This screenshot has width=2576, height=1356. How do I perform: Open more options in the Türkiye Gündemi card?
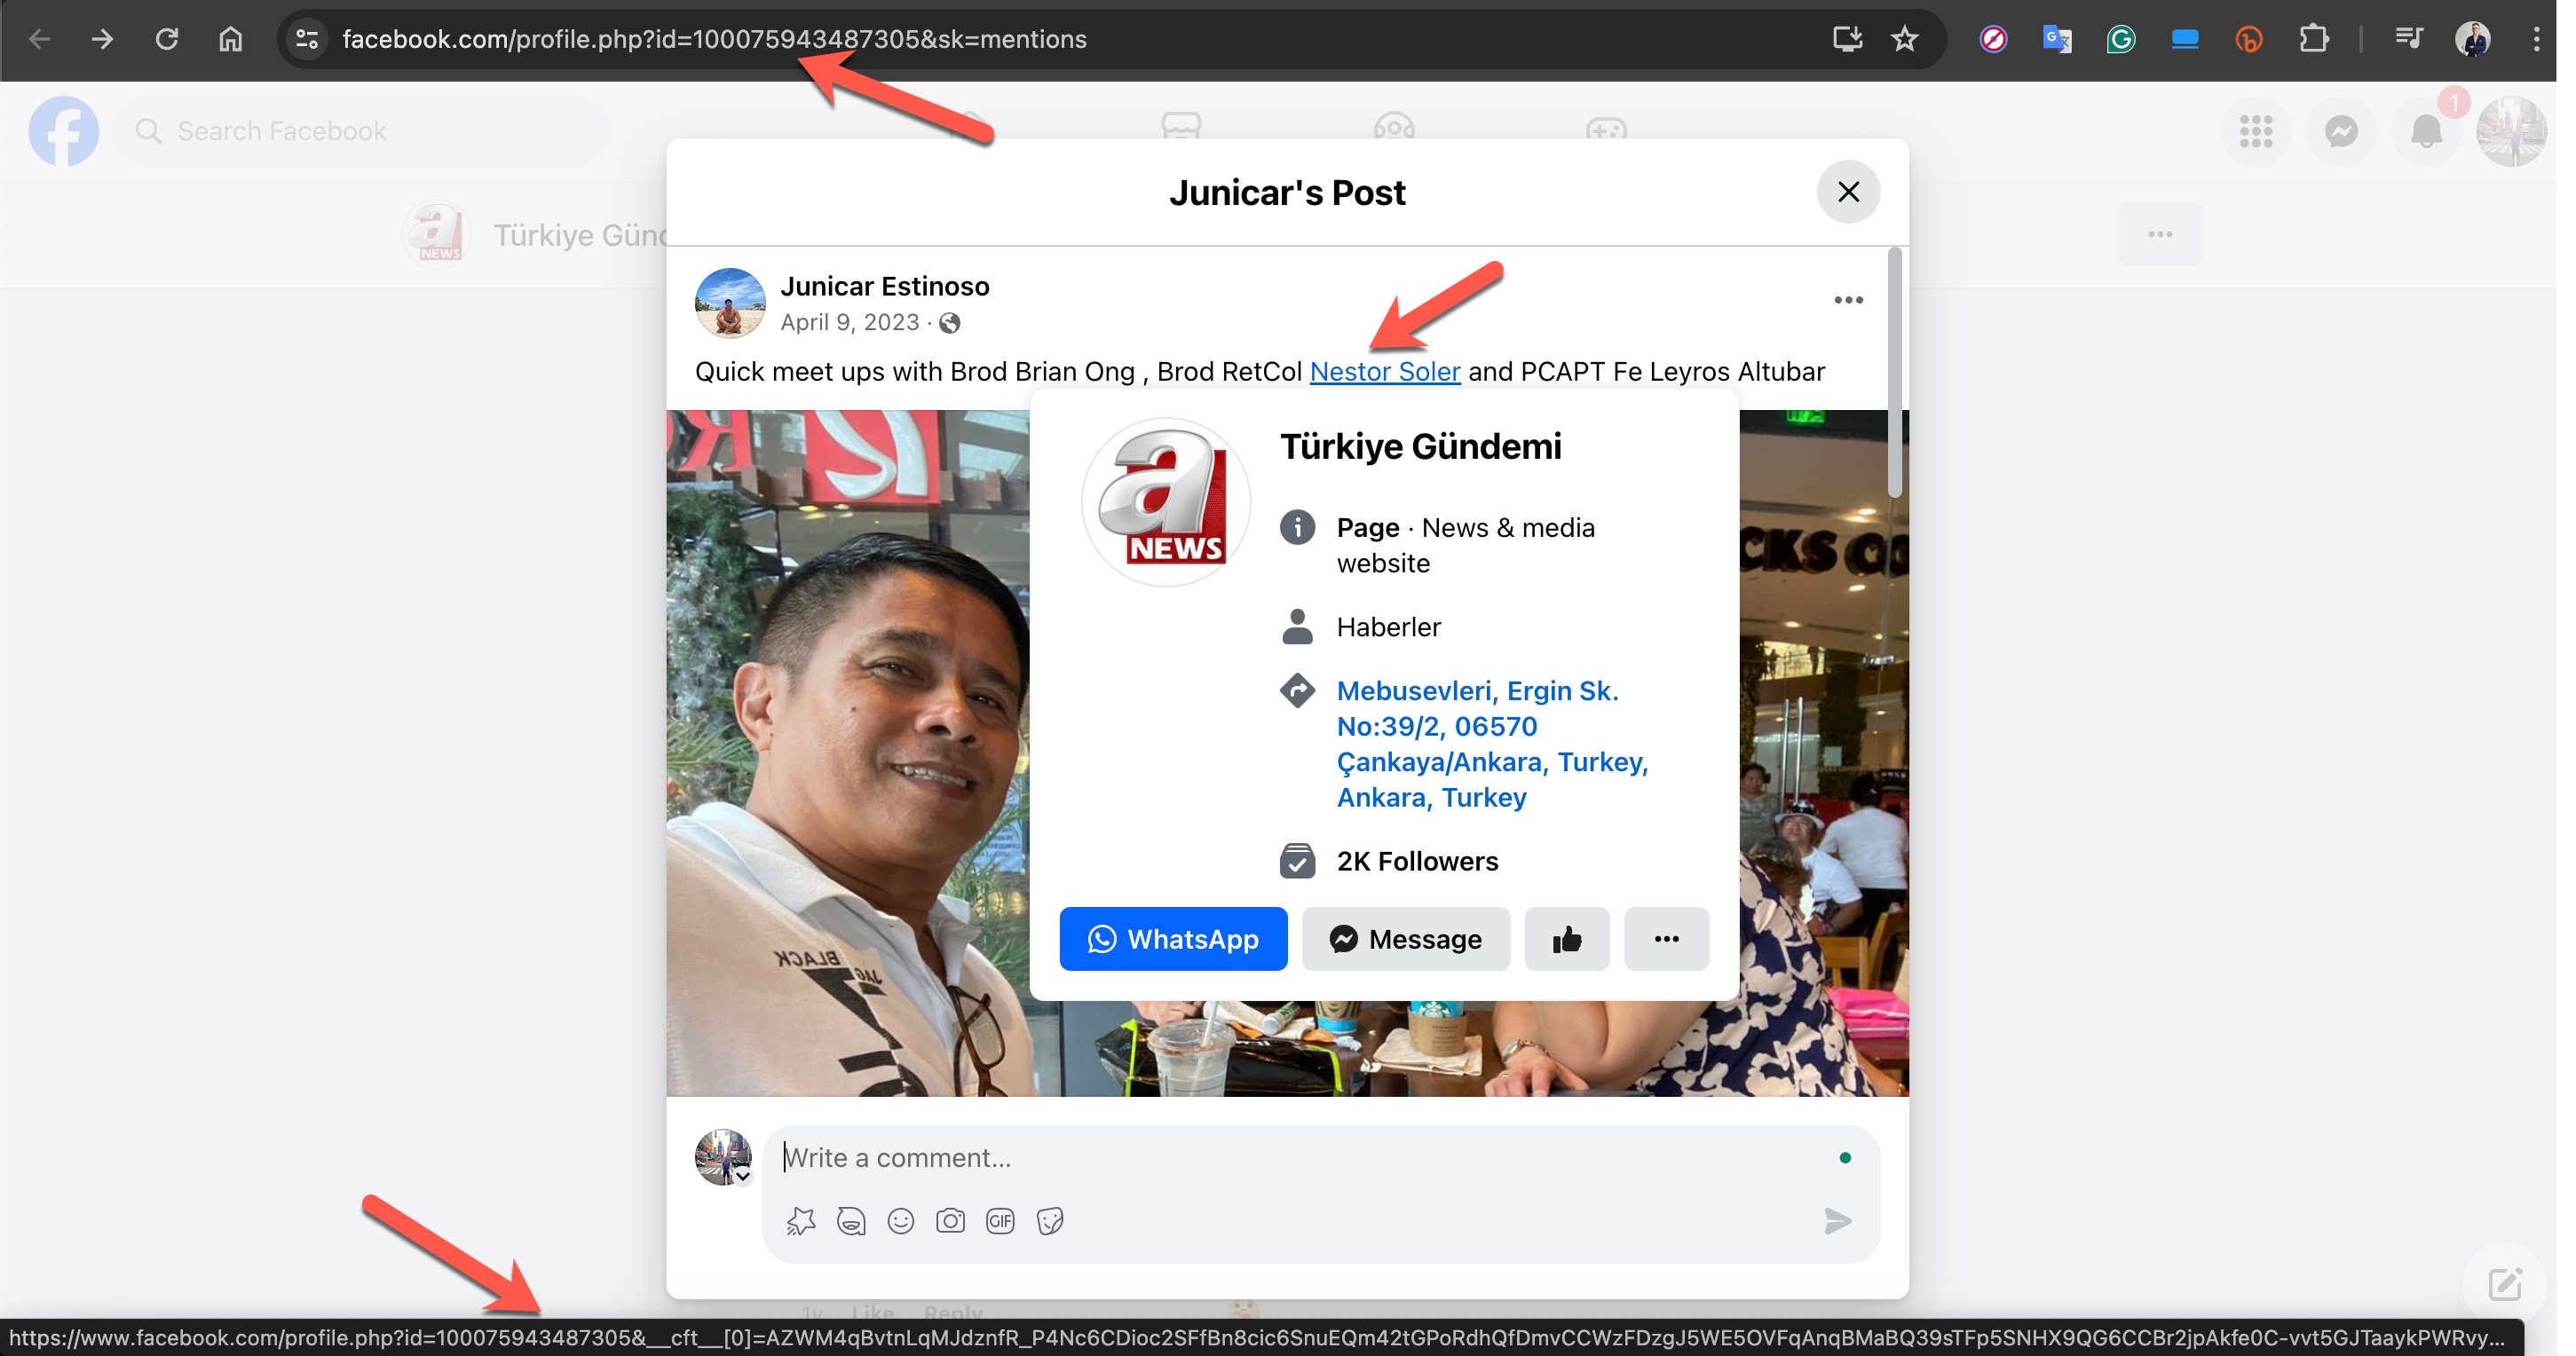tap(1666, 939)
